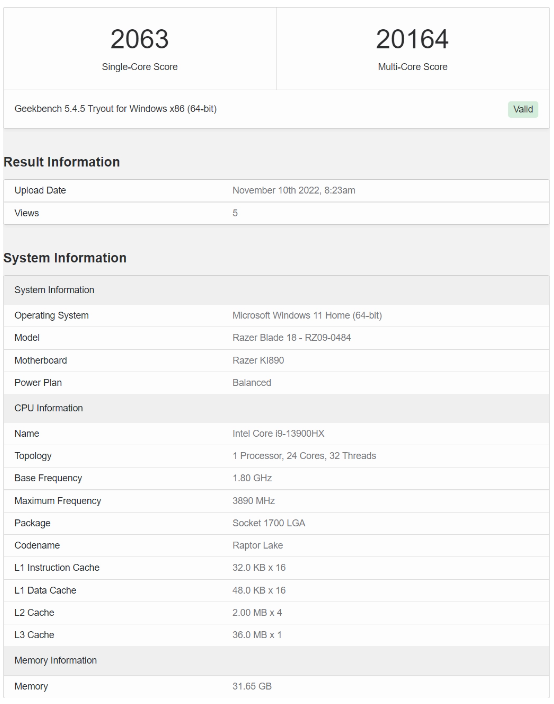
Task: Select the 36.0 MB x 1 value
Action: 257,635
